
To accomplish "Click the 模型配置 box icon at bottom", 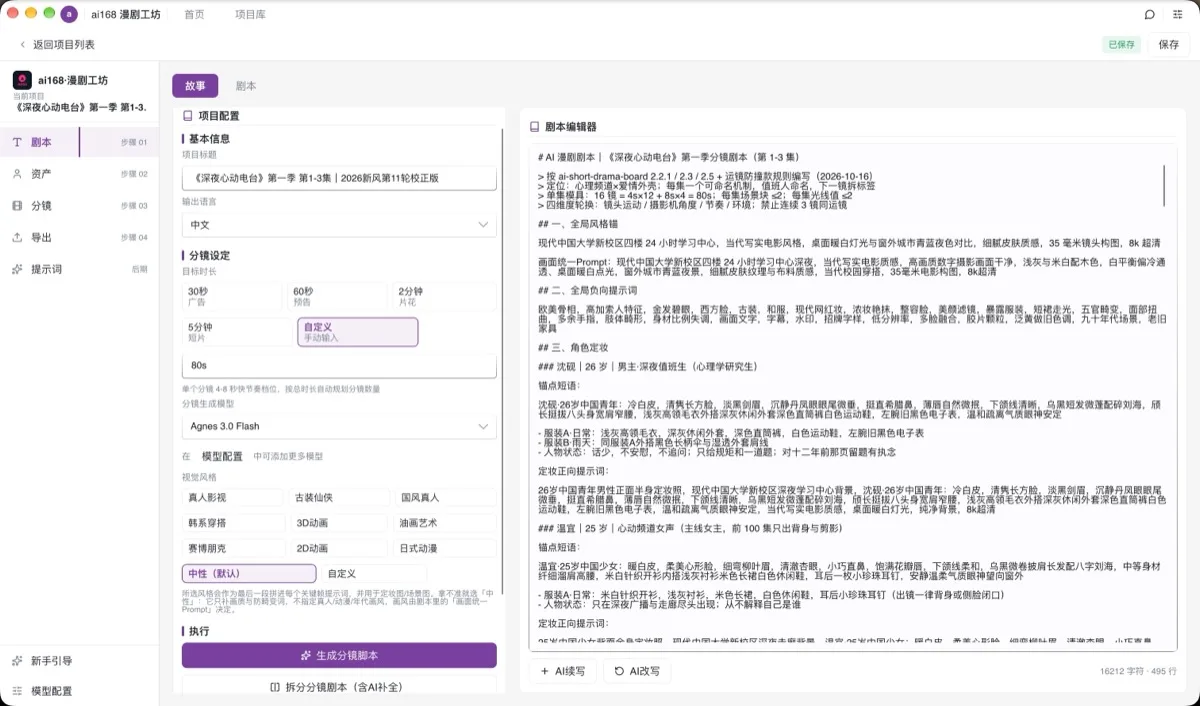I will (17, 691).
